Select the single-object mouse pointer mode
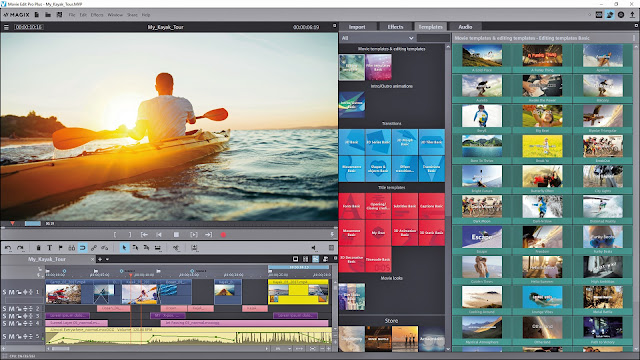This screenshot has height=360, width=640. pyautogui.click(x=124, y=248)
